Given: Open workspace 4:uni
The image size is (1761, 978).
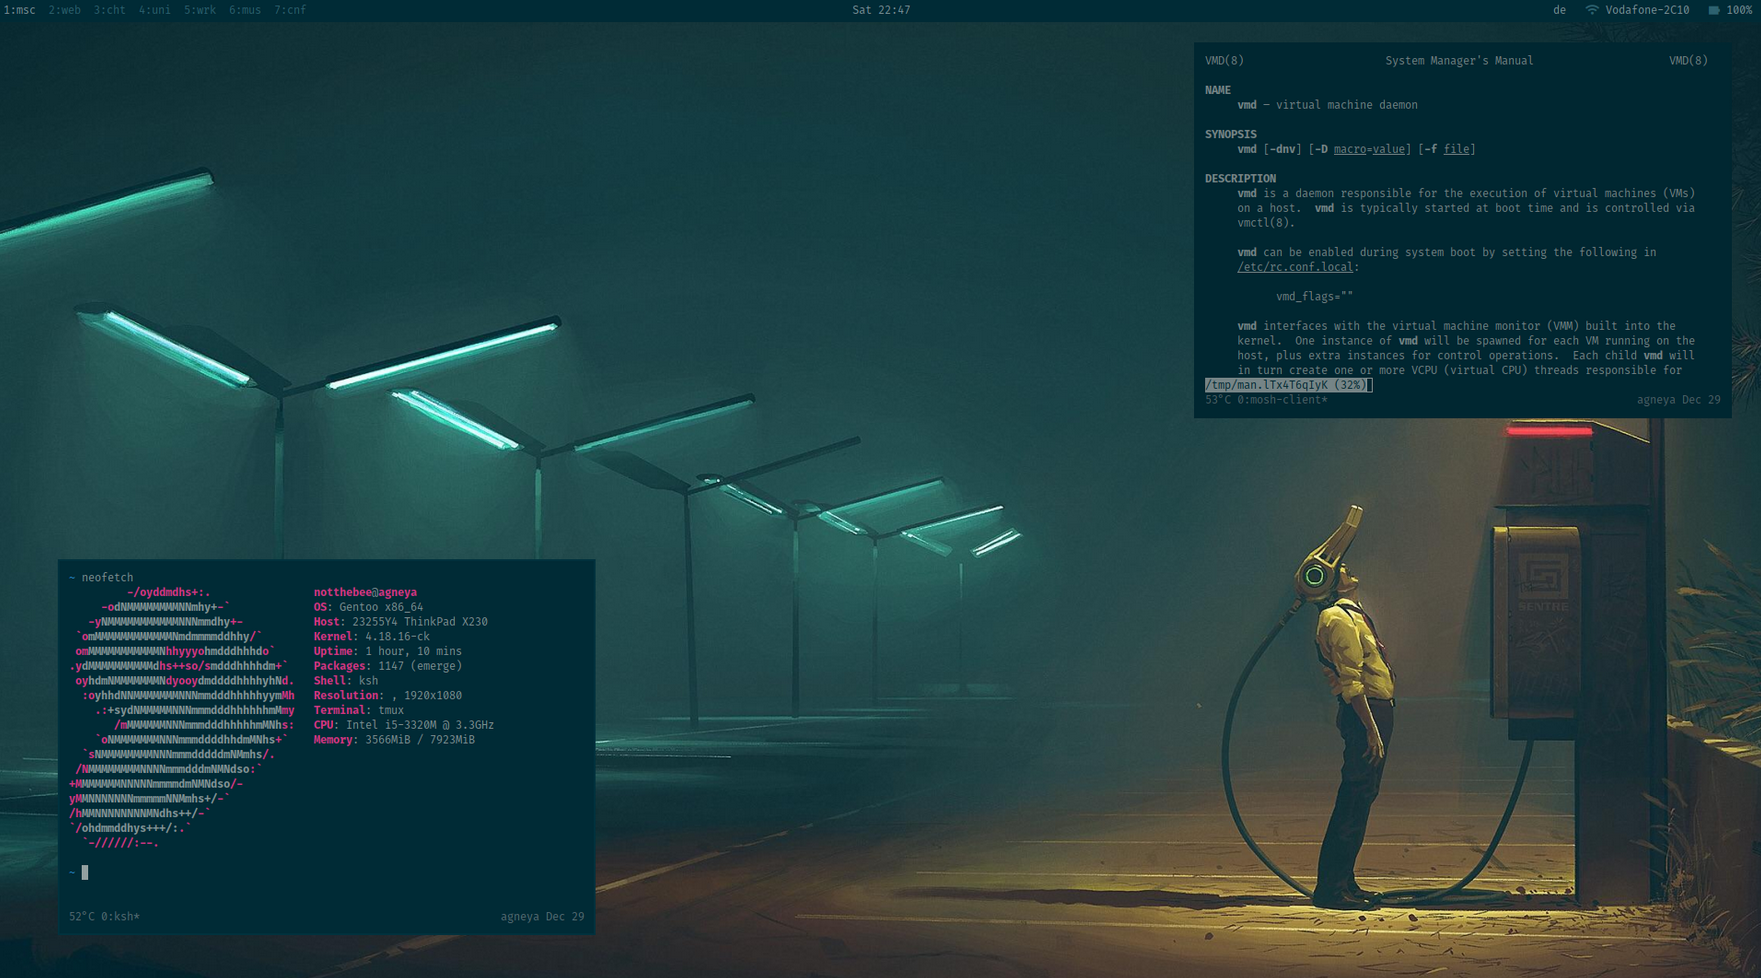Looking at the screenshot, I should [x=155, y=10].
